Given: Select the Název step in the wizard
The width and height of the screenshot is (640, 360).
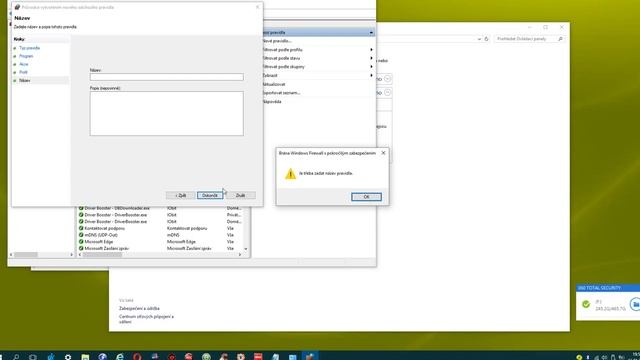Looking at the screenshot, I should pyautogui.click(x=24, y=80).
